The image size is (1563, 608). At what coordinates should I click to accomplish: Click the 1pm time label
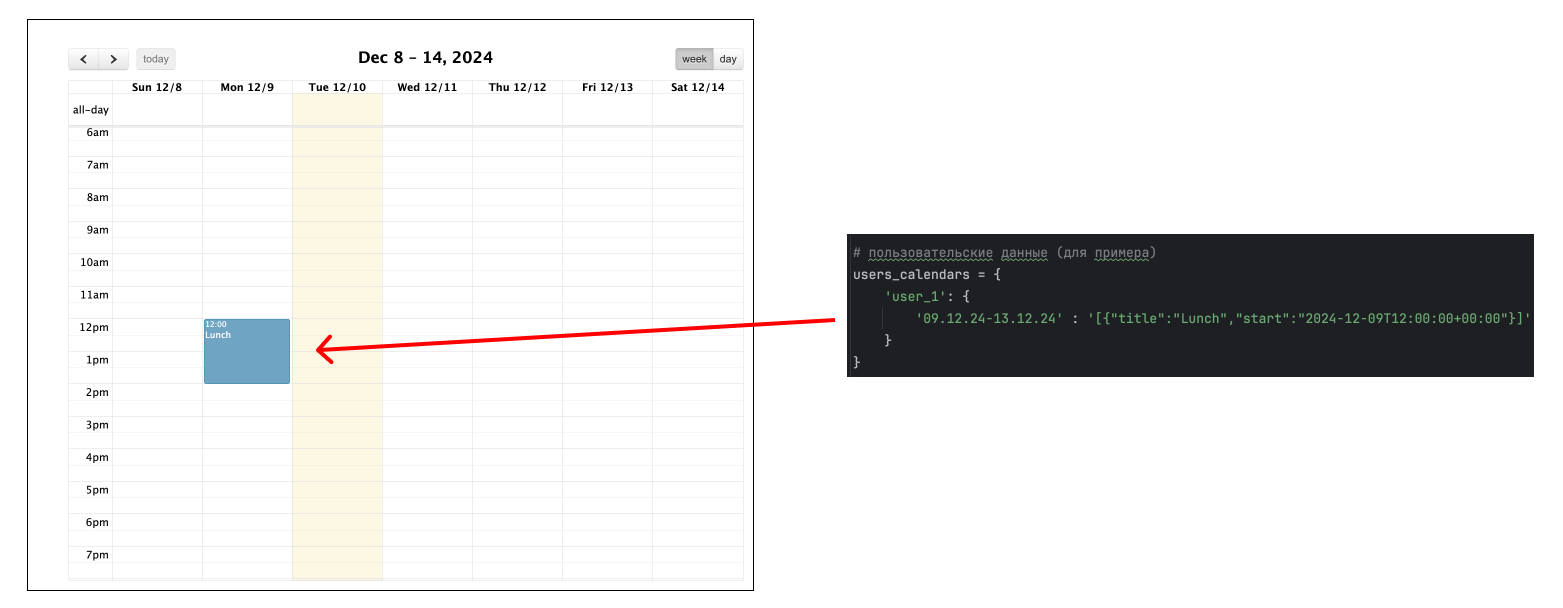pos(97,360)
